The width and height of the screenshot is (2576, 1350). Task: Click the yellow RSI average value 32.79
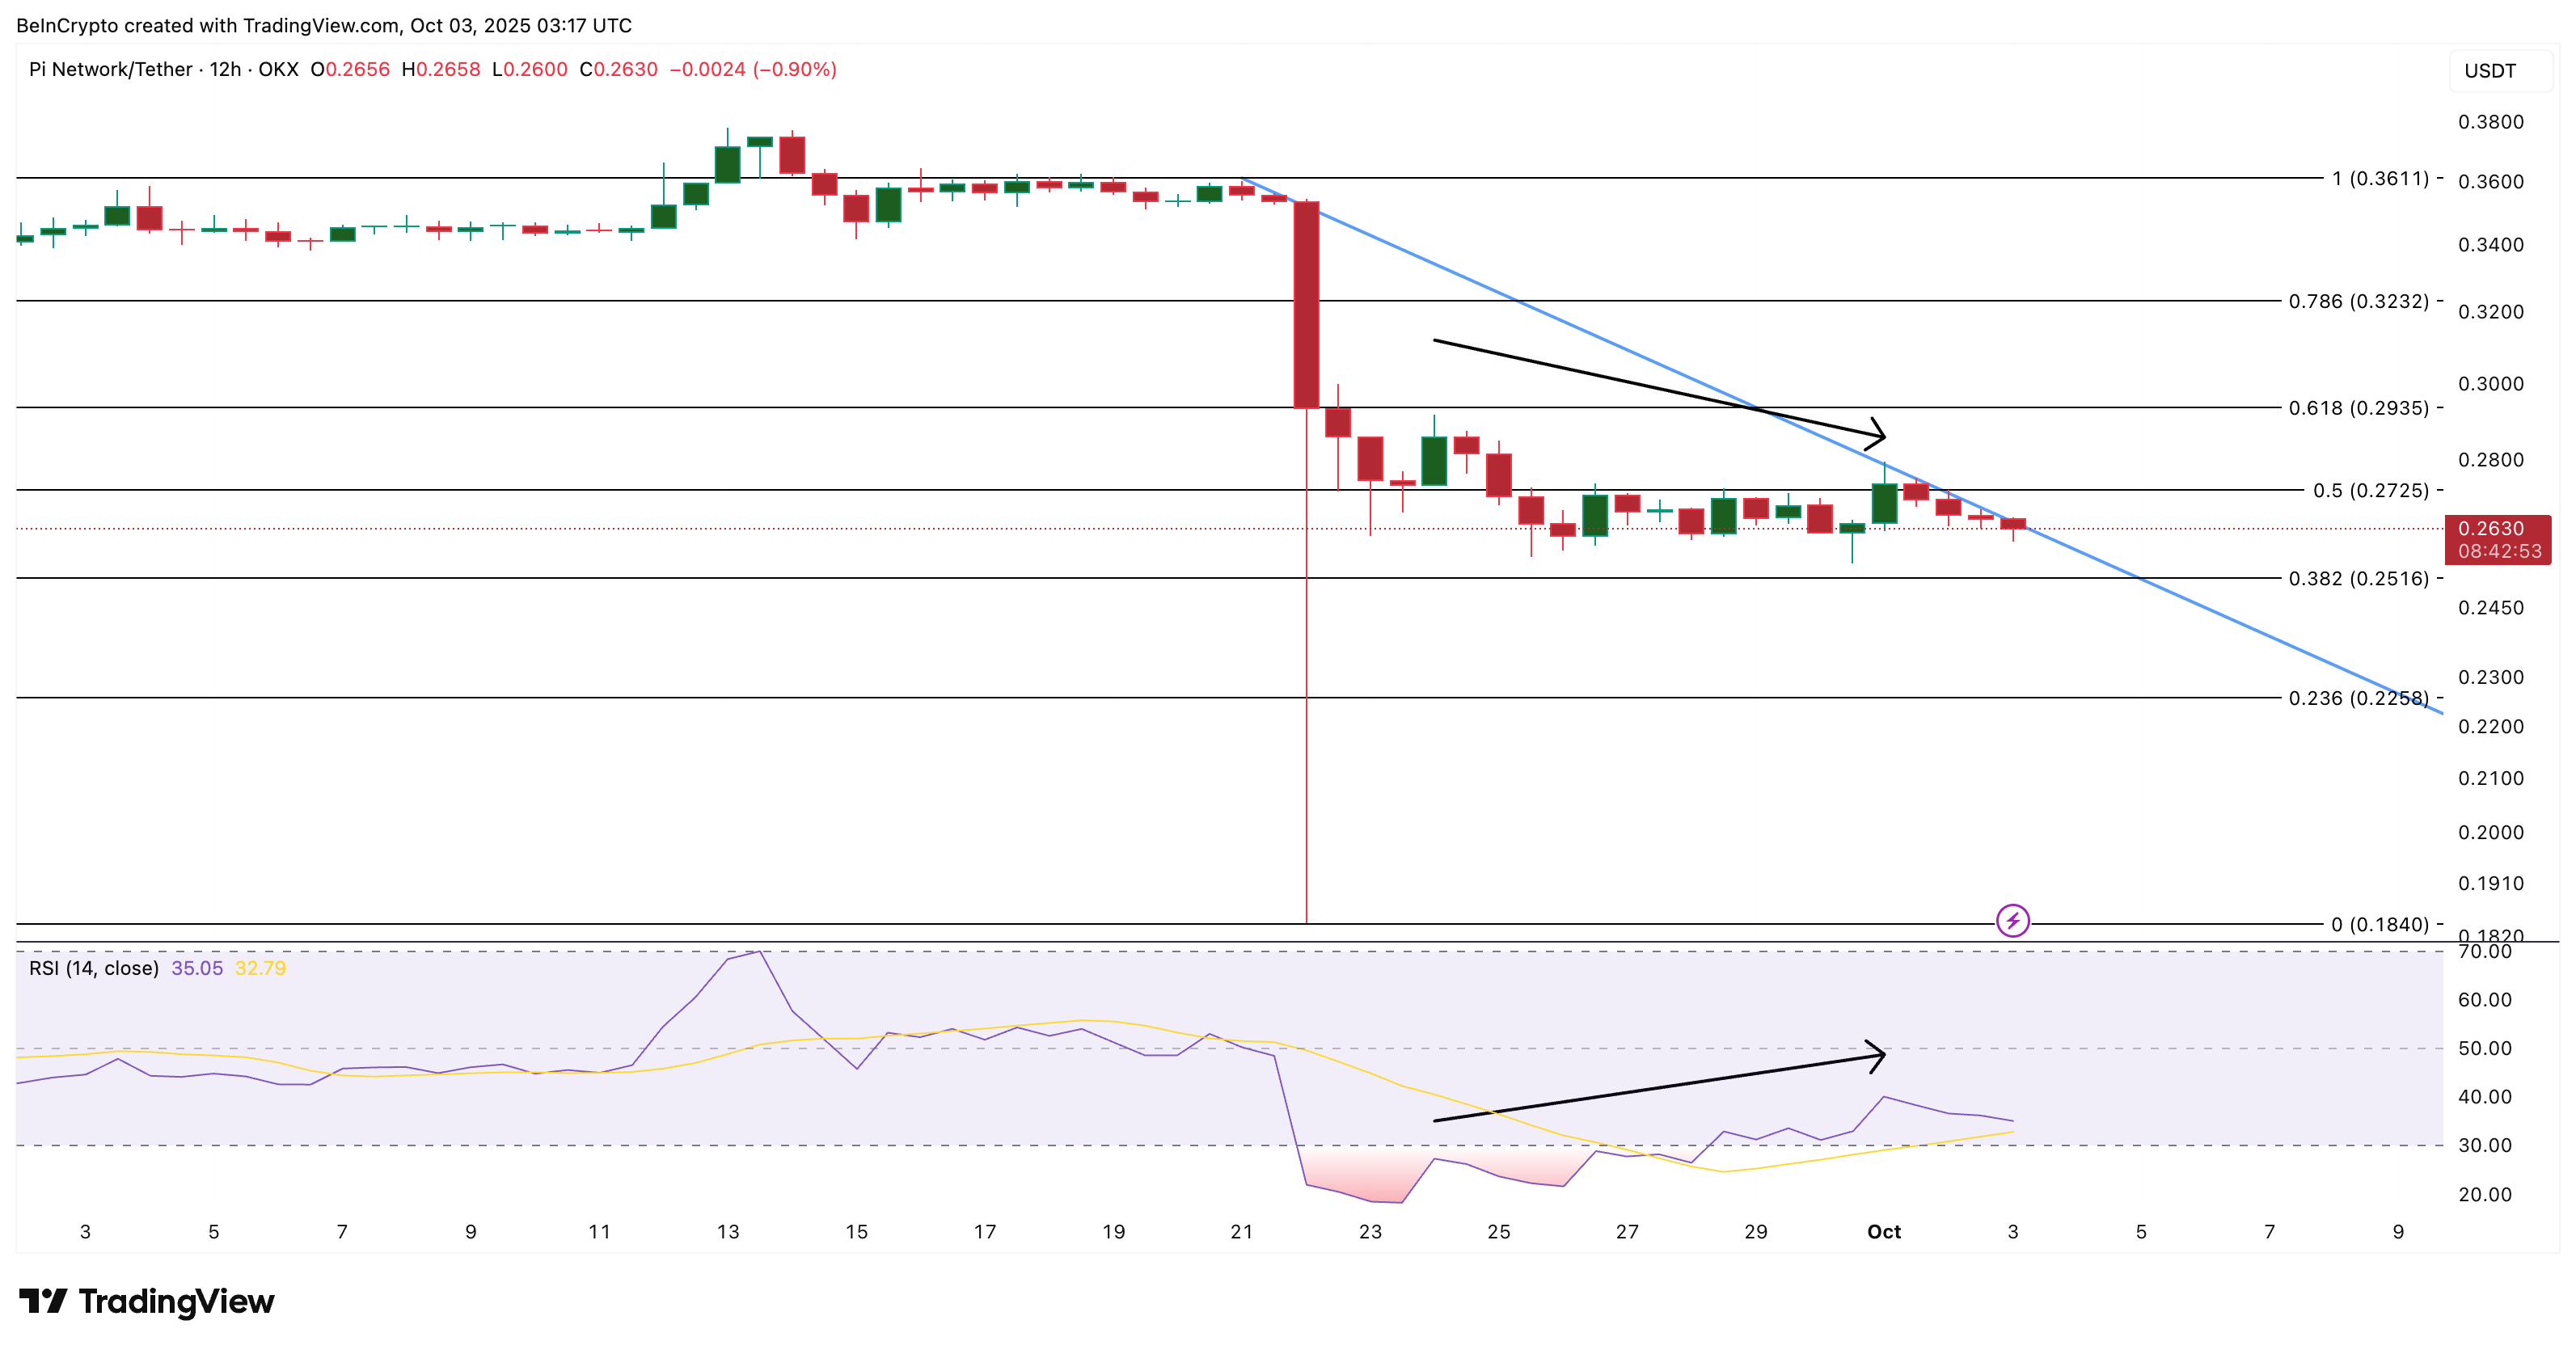pos(260,968)
